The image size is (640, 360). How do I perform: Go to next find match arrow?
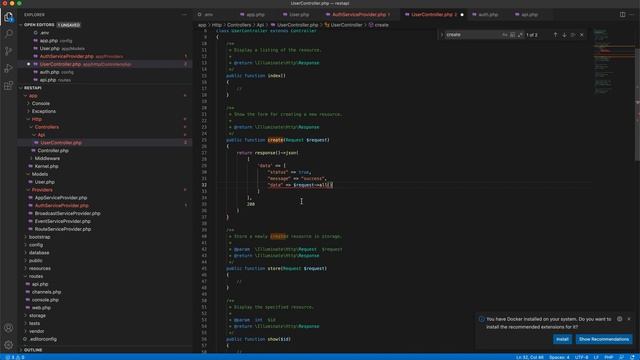pos(564,35)
